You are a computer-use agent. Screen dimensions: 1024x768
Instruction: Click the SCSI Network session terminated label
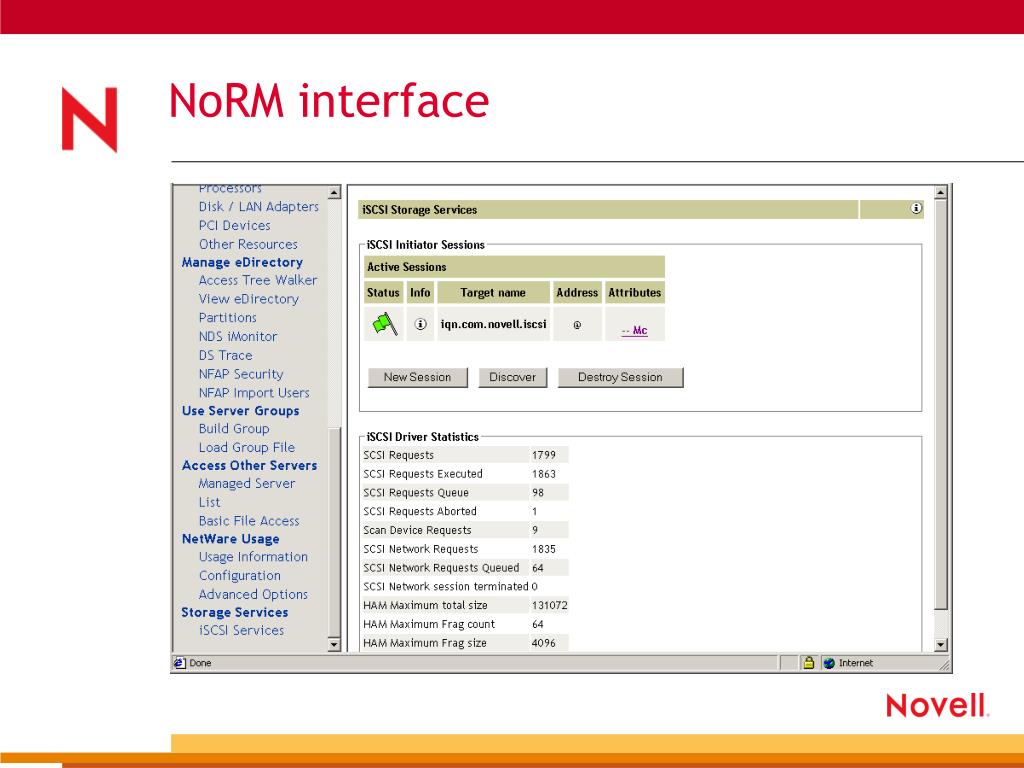pyautogui.click(x=446, y=586)
